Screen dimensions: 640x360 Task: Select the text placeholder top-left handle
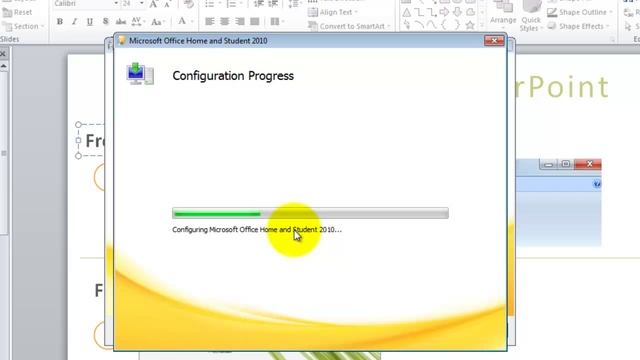[x=78, y=124]
